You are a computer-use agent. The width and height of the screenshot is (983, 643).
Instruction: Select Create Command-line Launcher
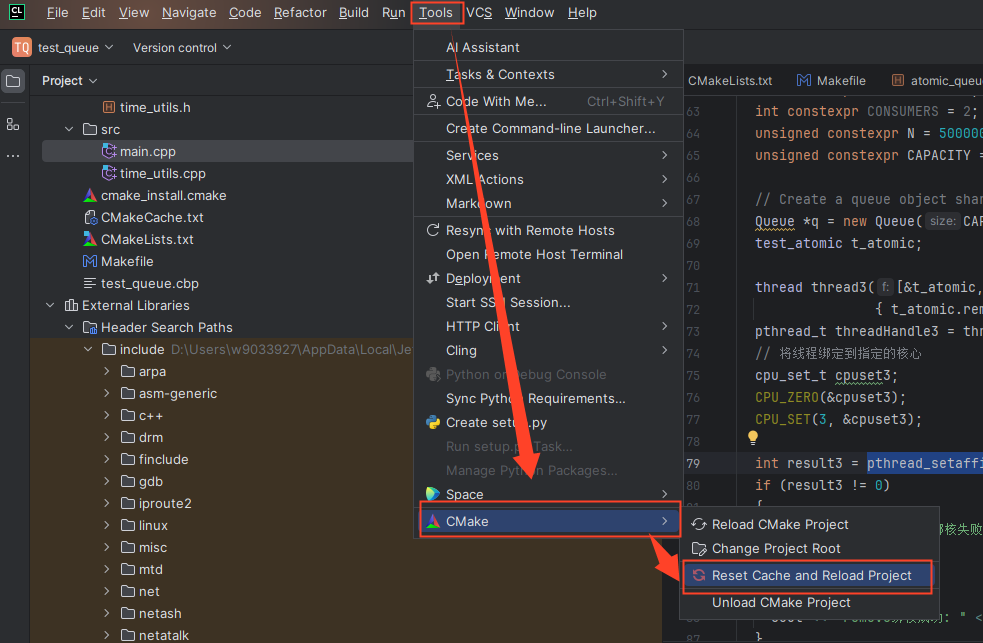[x=549, y=128]
